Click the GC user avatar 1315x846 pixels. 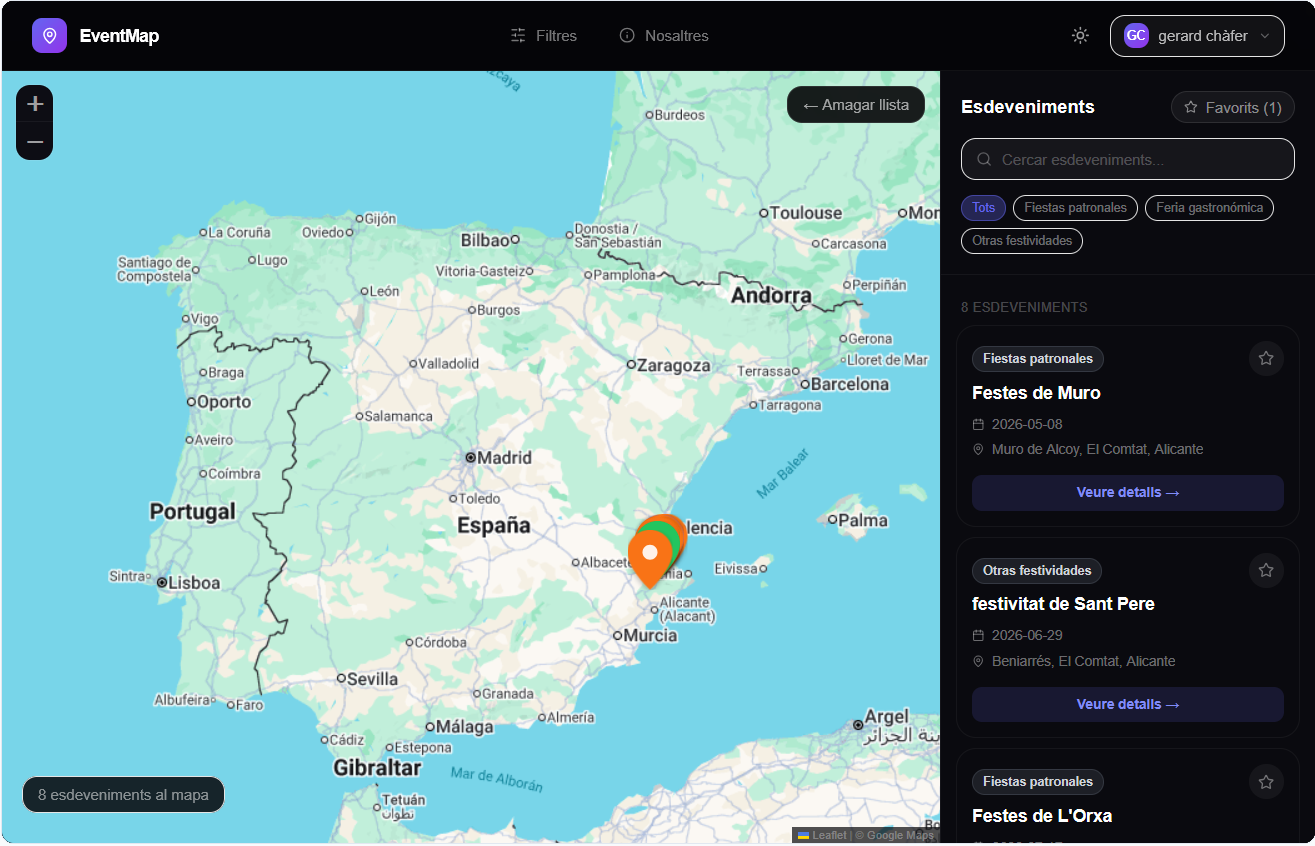[x=1136, y=36]
